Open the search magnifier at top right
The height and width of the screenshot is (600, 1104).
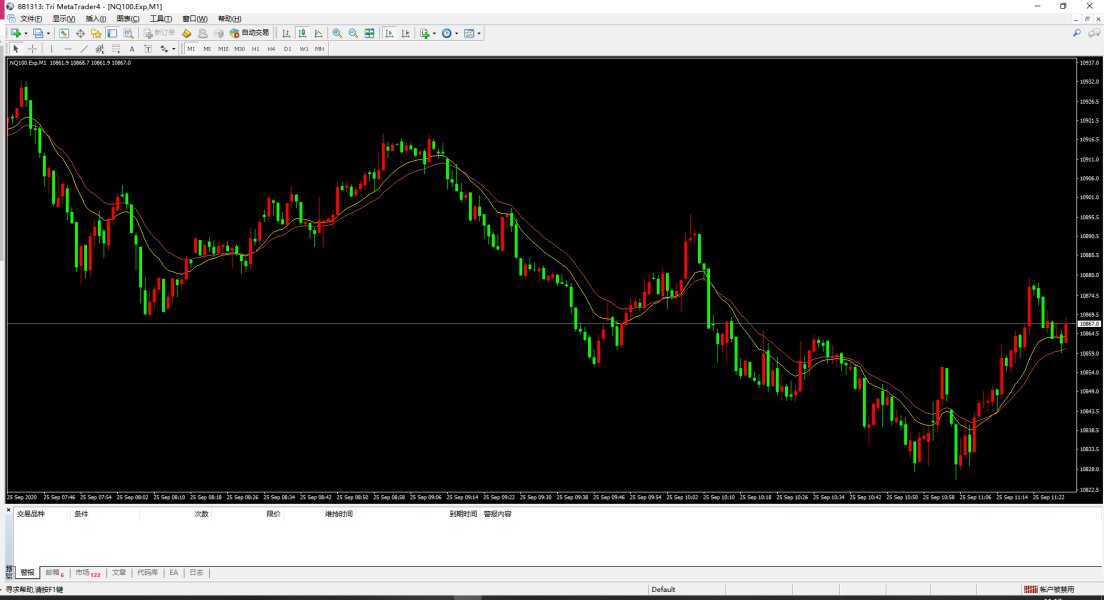[x=1077, y=33]
